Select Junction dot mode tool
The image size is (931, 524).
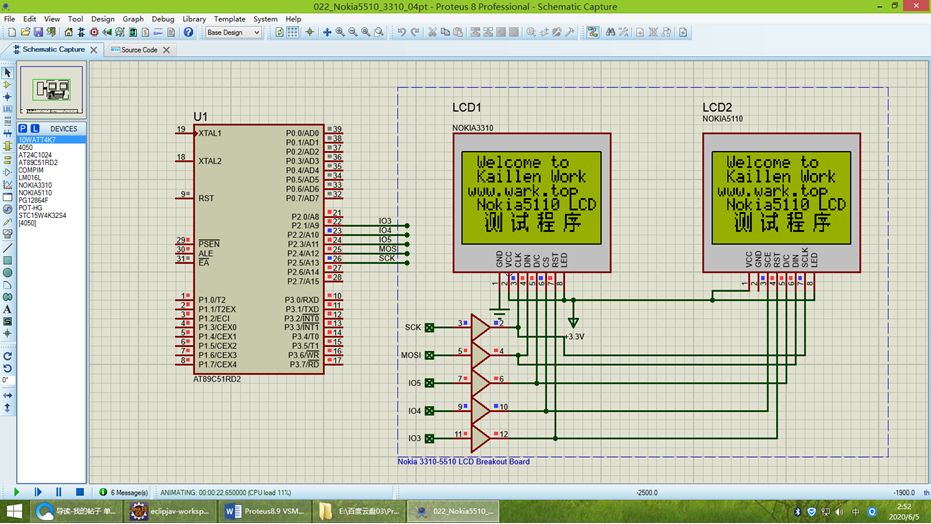click(x=7, y=97)
